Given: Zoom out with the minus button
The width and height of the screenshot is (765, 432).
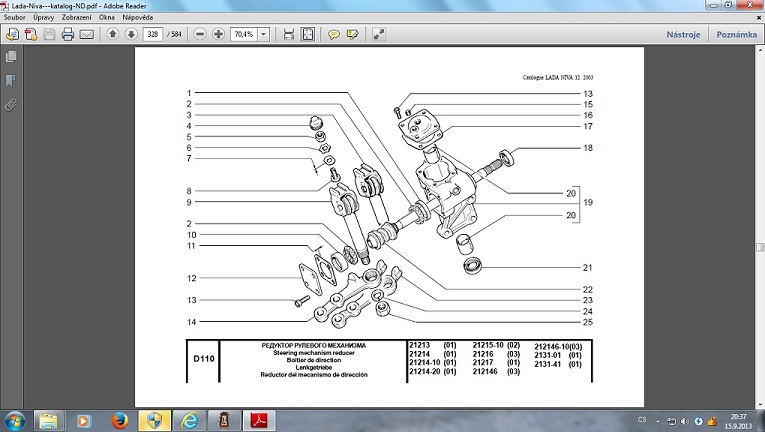Looking at the screenshot, I should pyautogui.click(x=200, y=34).
